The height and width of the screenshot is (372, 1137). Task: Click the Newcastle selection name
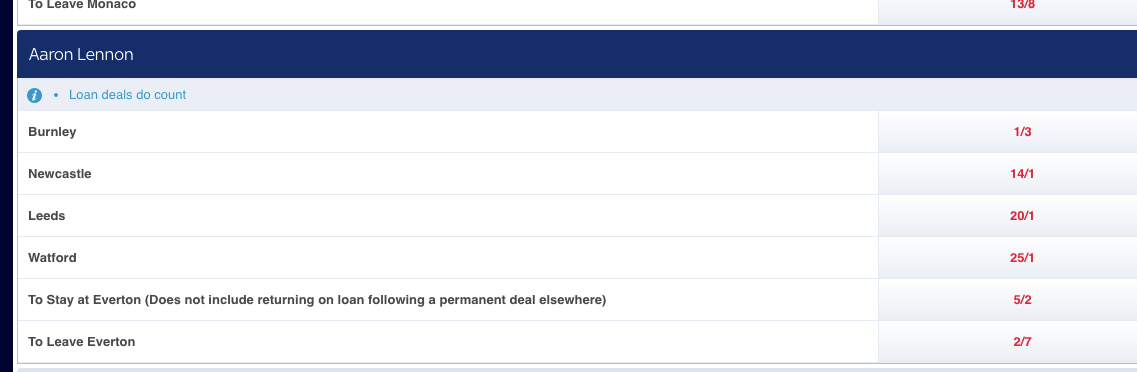[59, 174]
